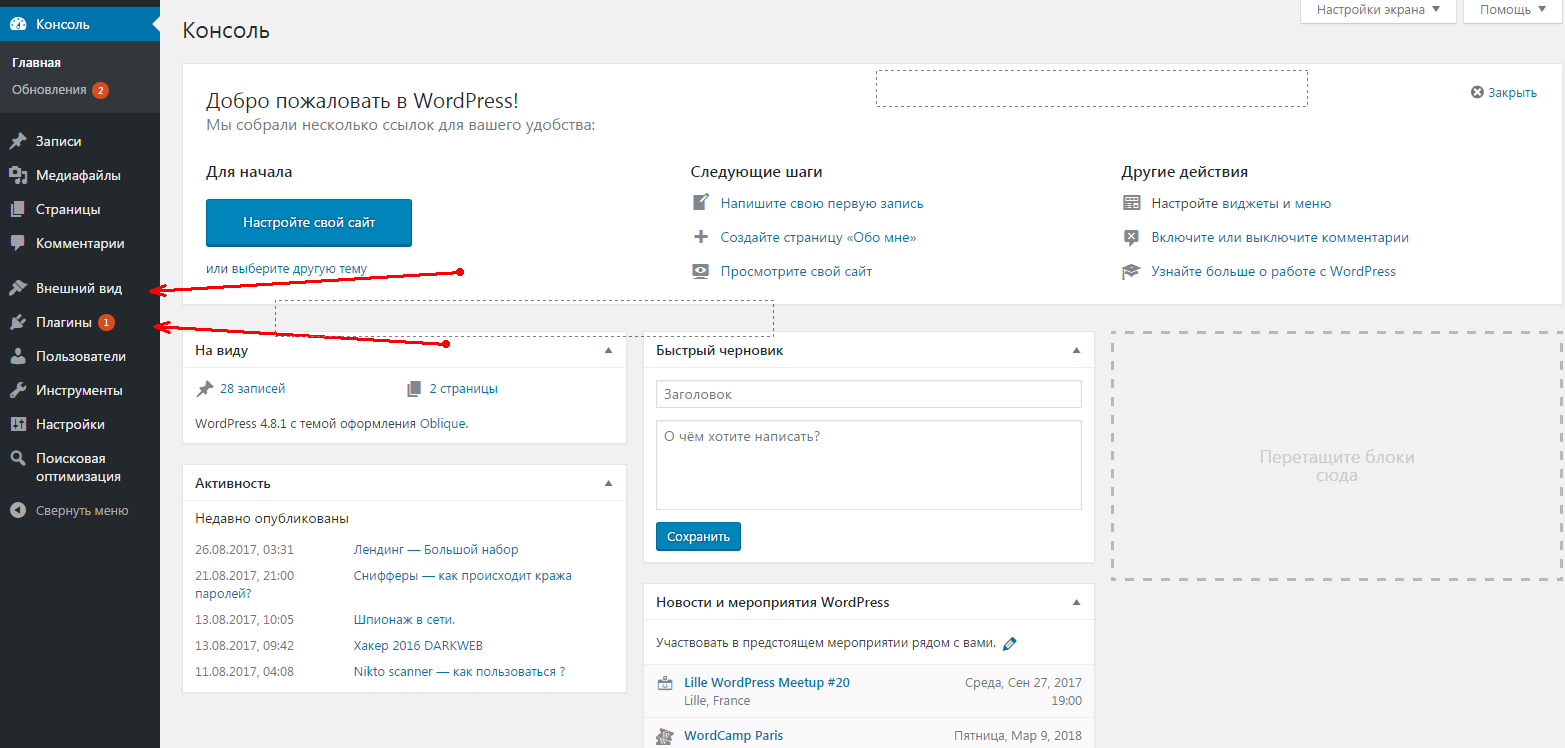The width and height of the screenshot is (1565, 748).
Task: Close the welcome panel with Закрыть
Action: point(1504,92)
